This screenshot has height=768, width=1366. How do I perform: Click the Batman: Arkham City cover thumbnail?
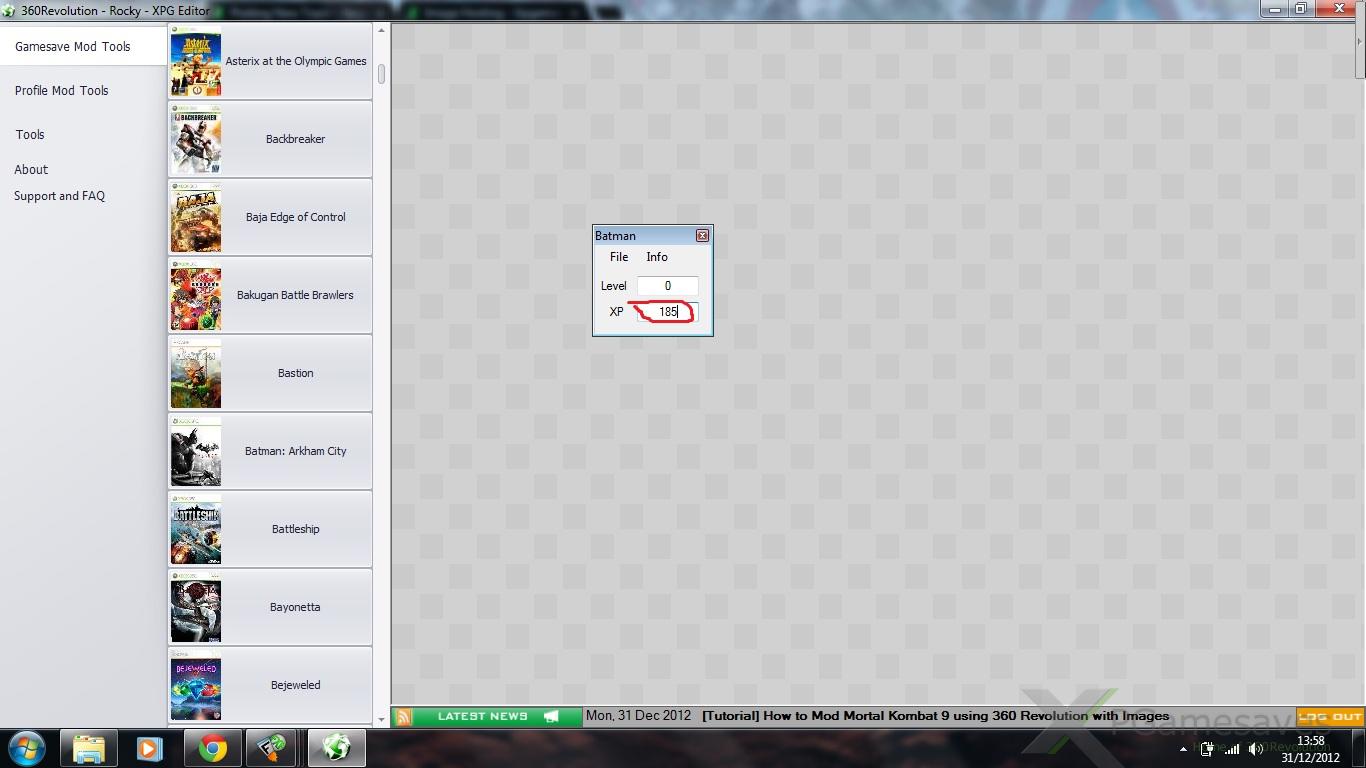click(196, 452)
